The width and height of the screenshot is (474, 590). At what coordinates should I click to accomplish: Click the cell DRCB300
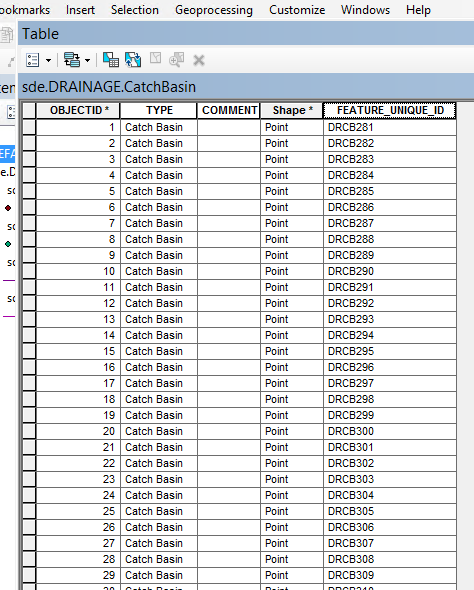coord(390,431)
